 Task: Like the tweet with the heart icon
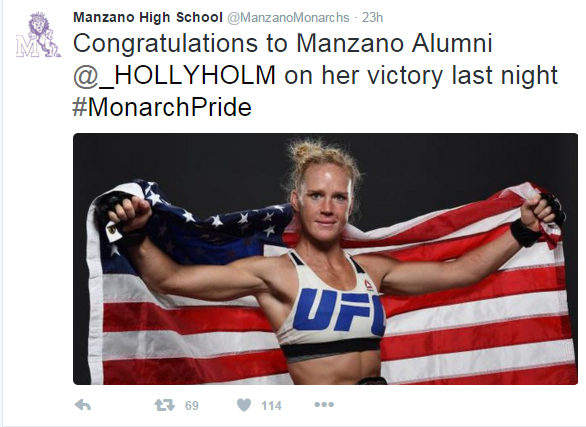pos(244,405)
